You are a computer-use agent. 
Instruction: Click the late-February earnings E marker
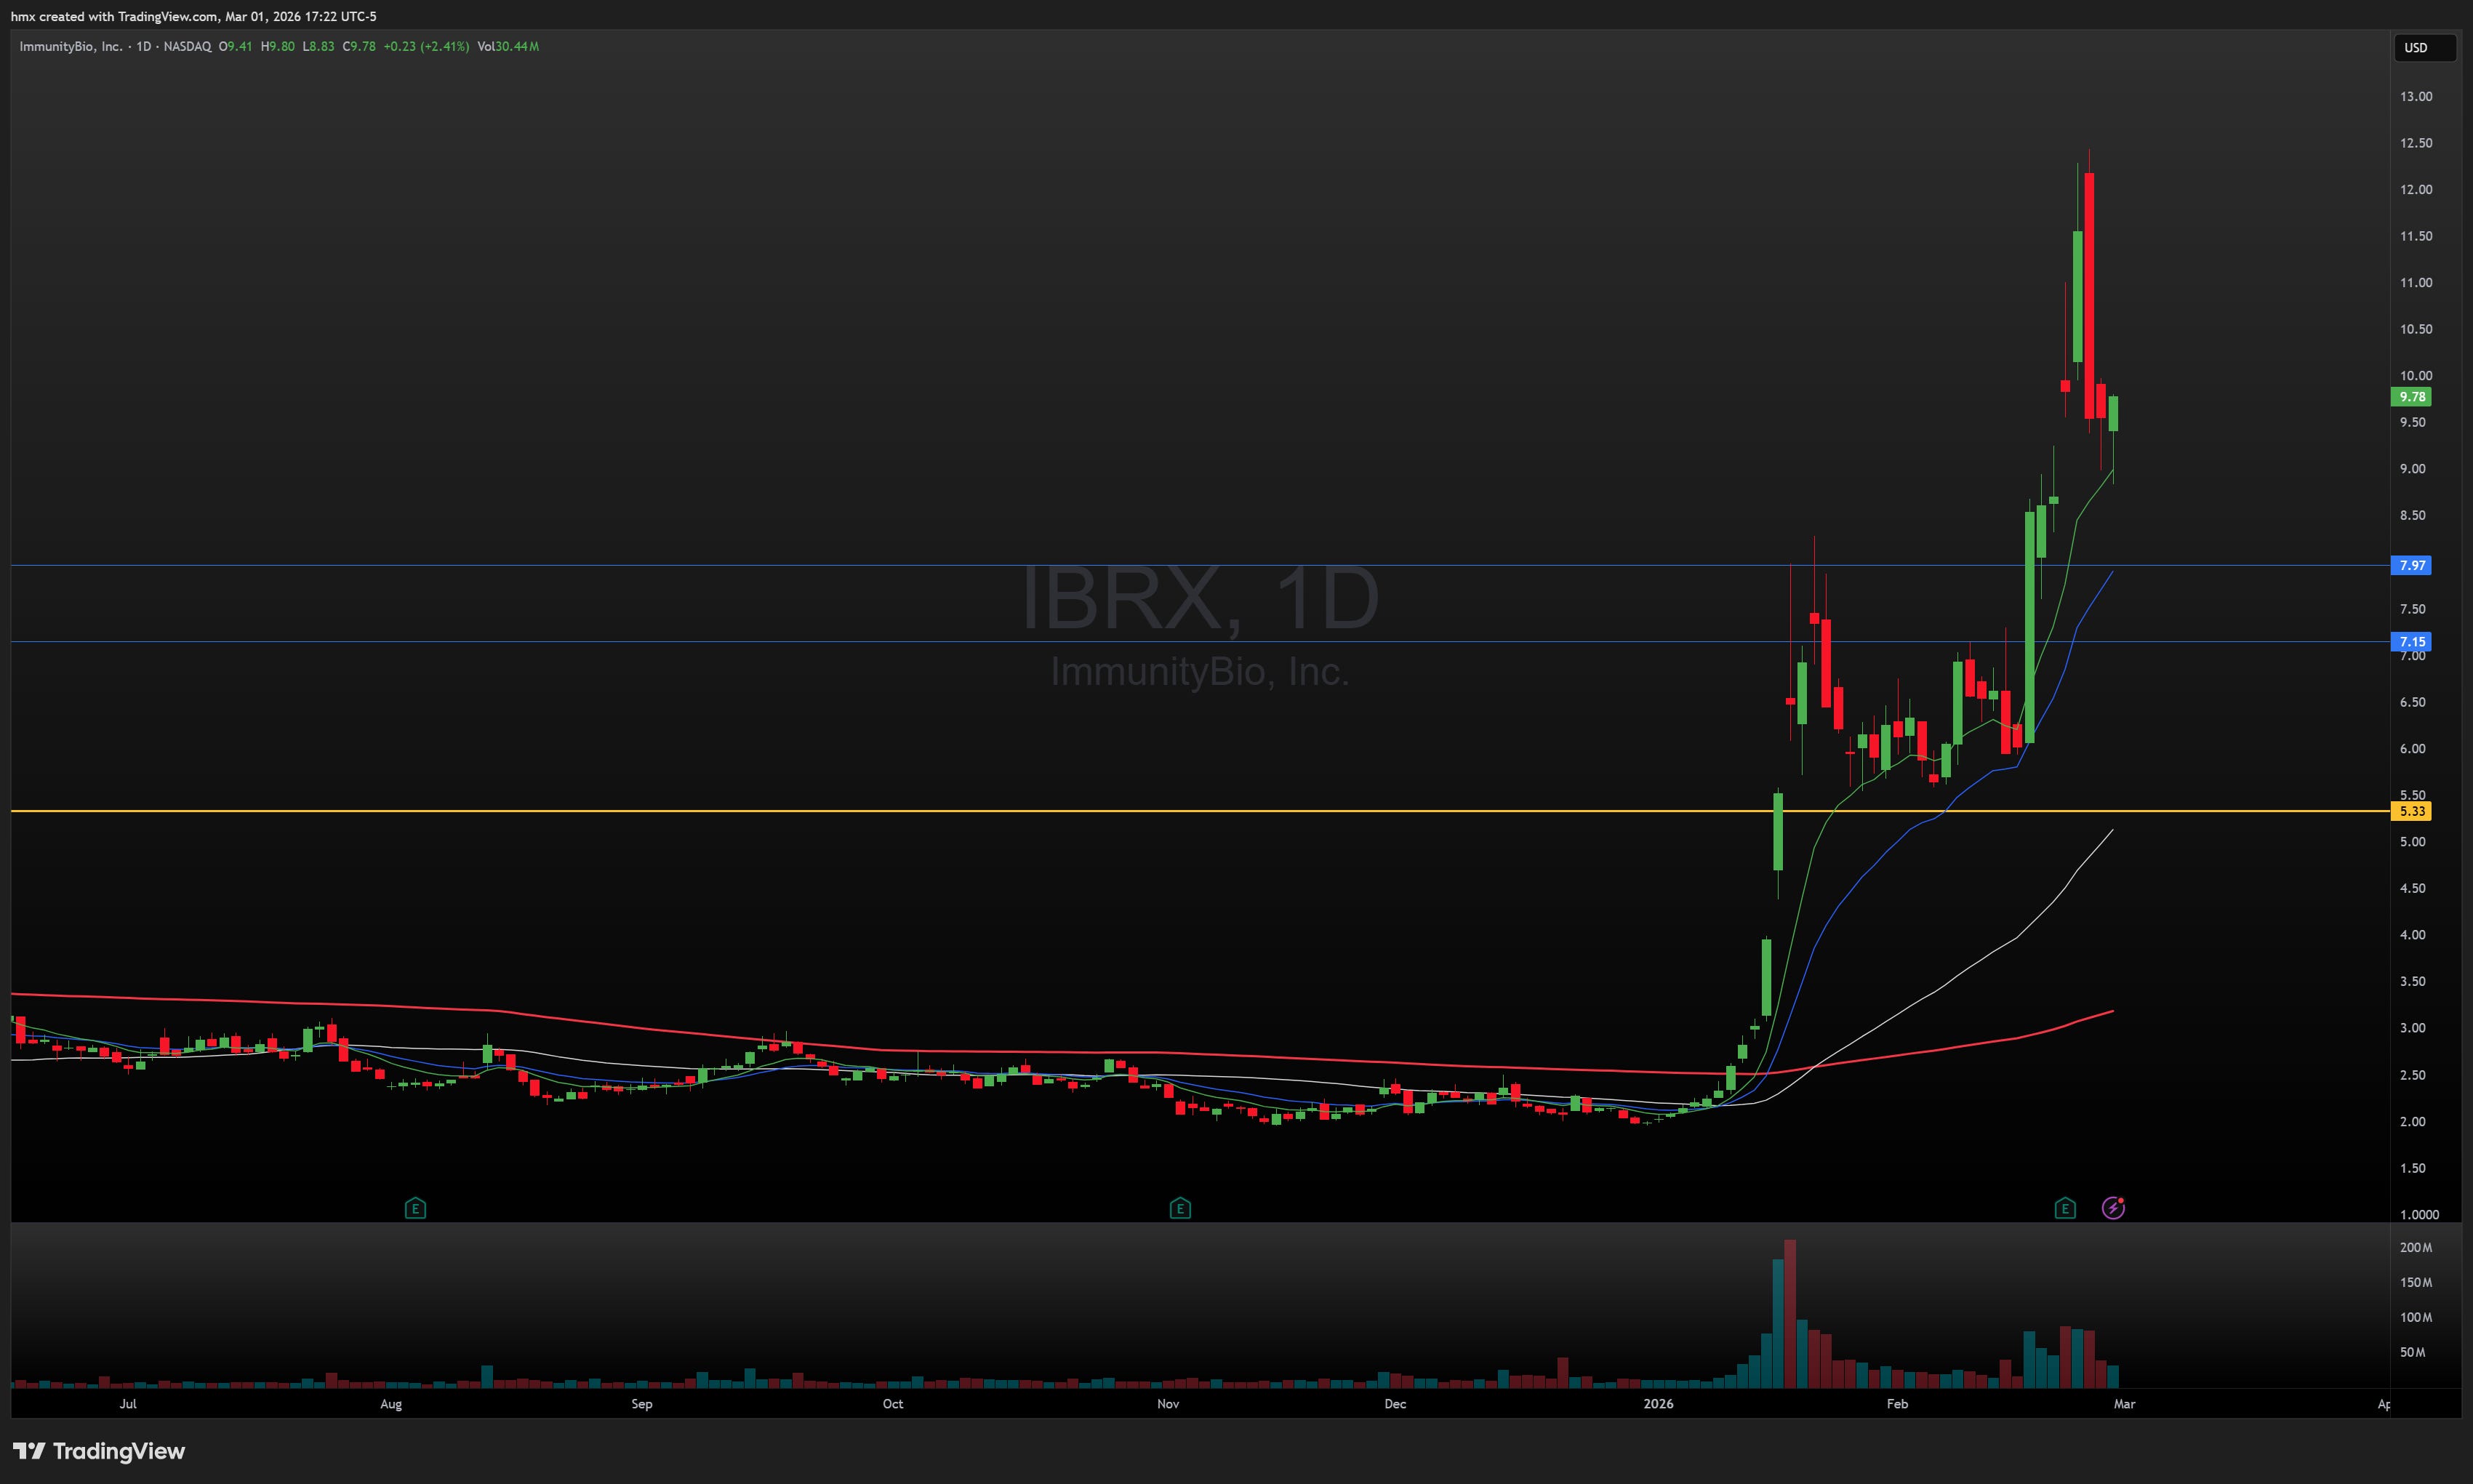pyautogui.click(x=2065, y=1208)
